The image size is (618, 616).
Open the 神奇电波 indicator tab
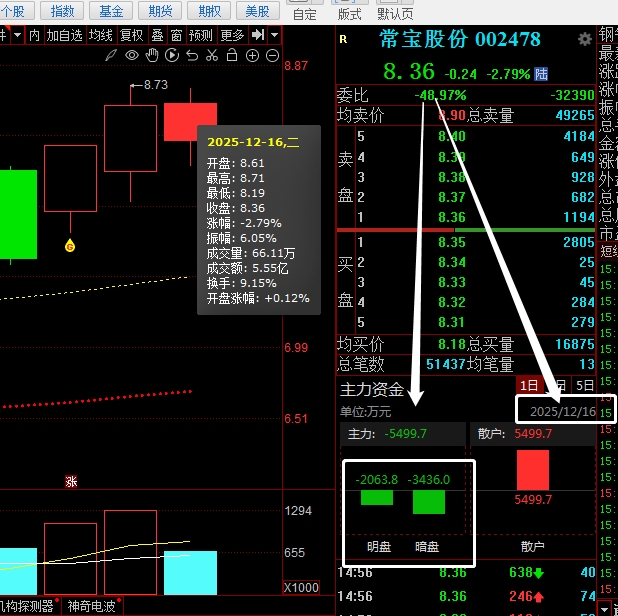91,606
